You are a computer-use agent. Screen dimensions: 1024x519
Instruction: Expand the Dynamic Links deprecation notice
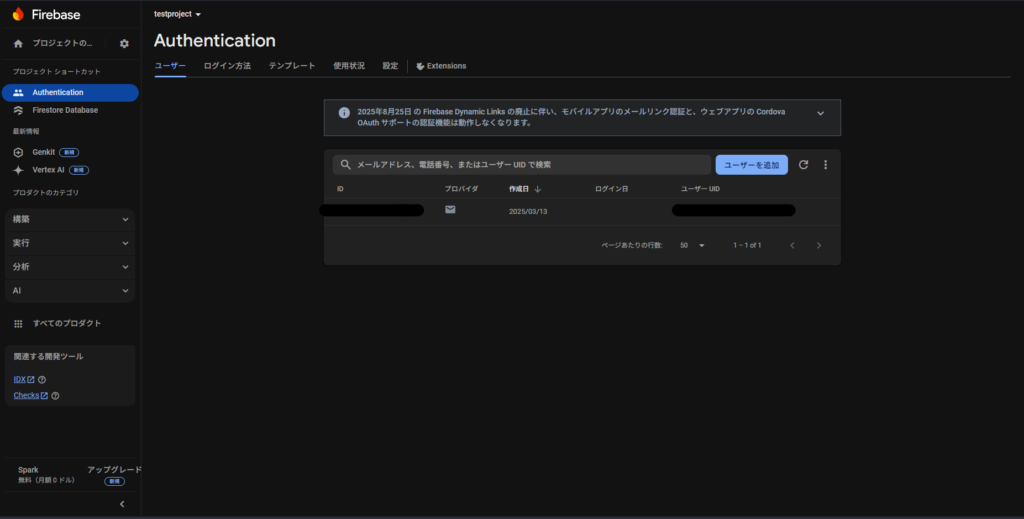(820, 113)
